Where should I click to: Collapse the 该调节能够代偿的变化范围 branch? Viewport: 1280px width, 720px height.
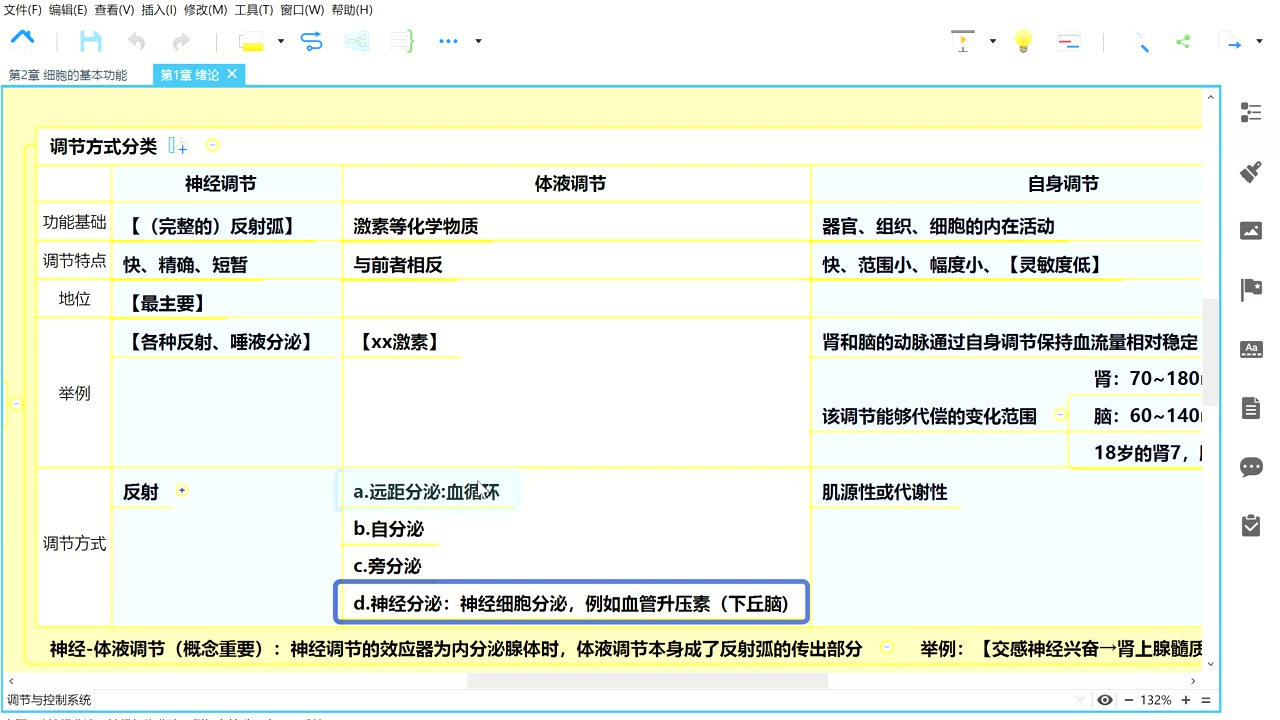pyautogui.click(x=1059, y=415)
